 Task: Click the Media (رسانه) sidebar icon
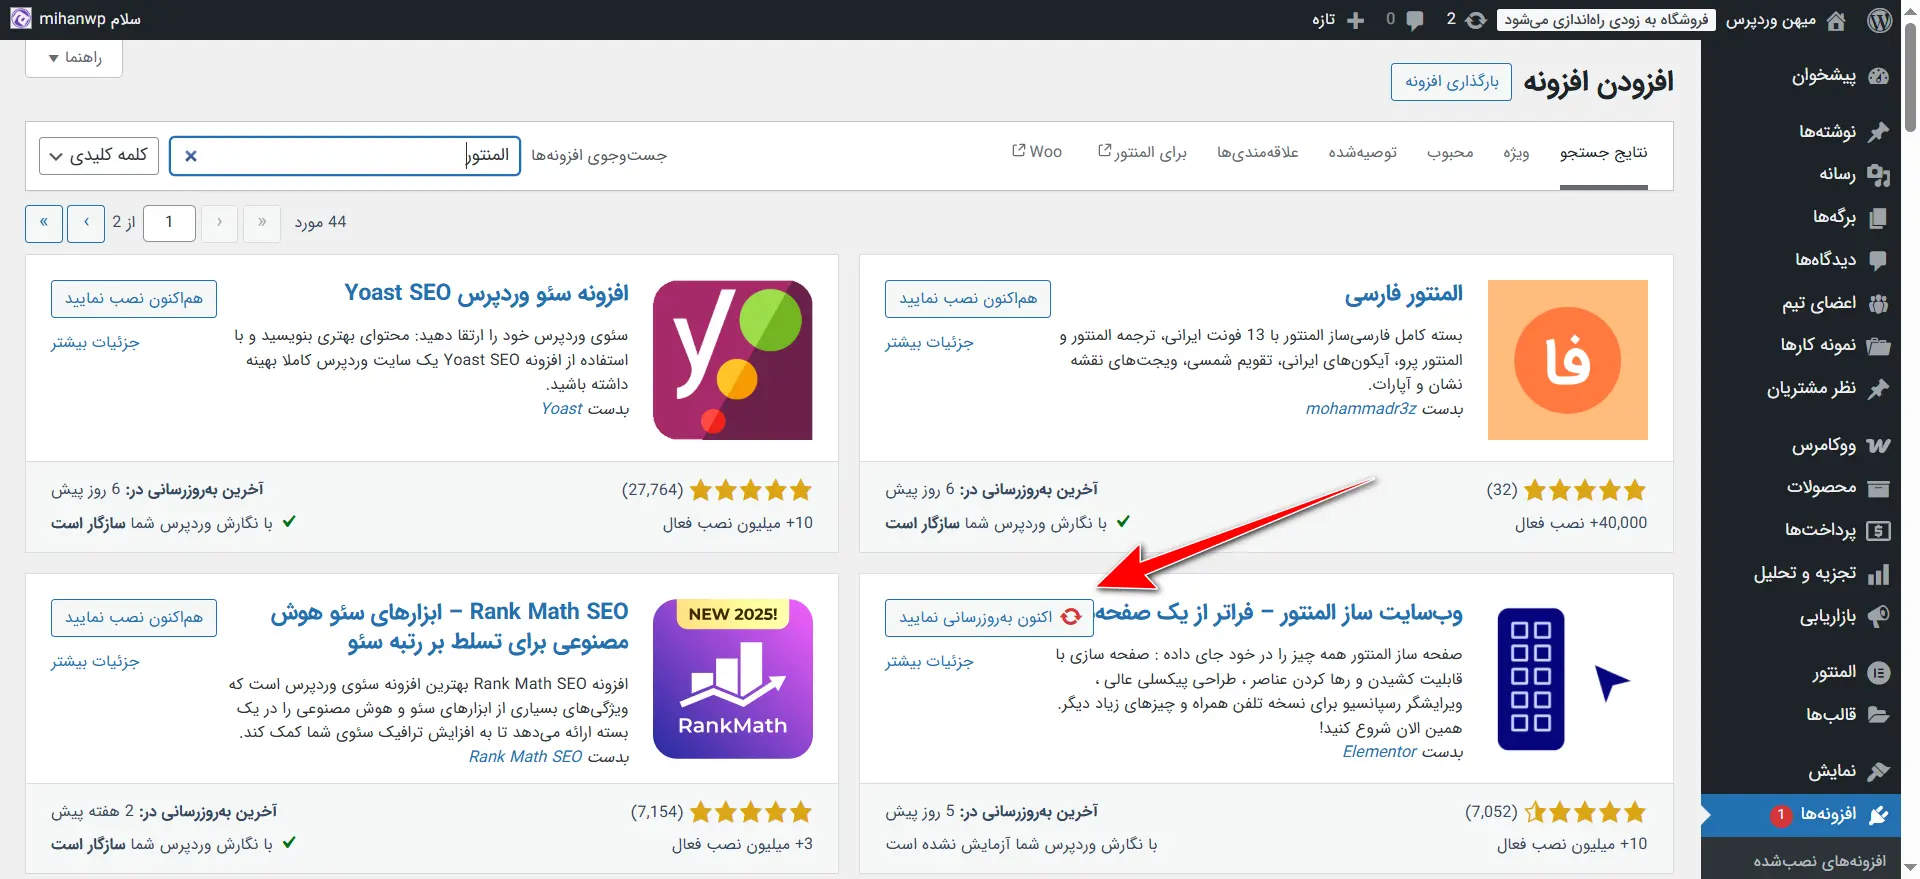[1878, 174]
